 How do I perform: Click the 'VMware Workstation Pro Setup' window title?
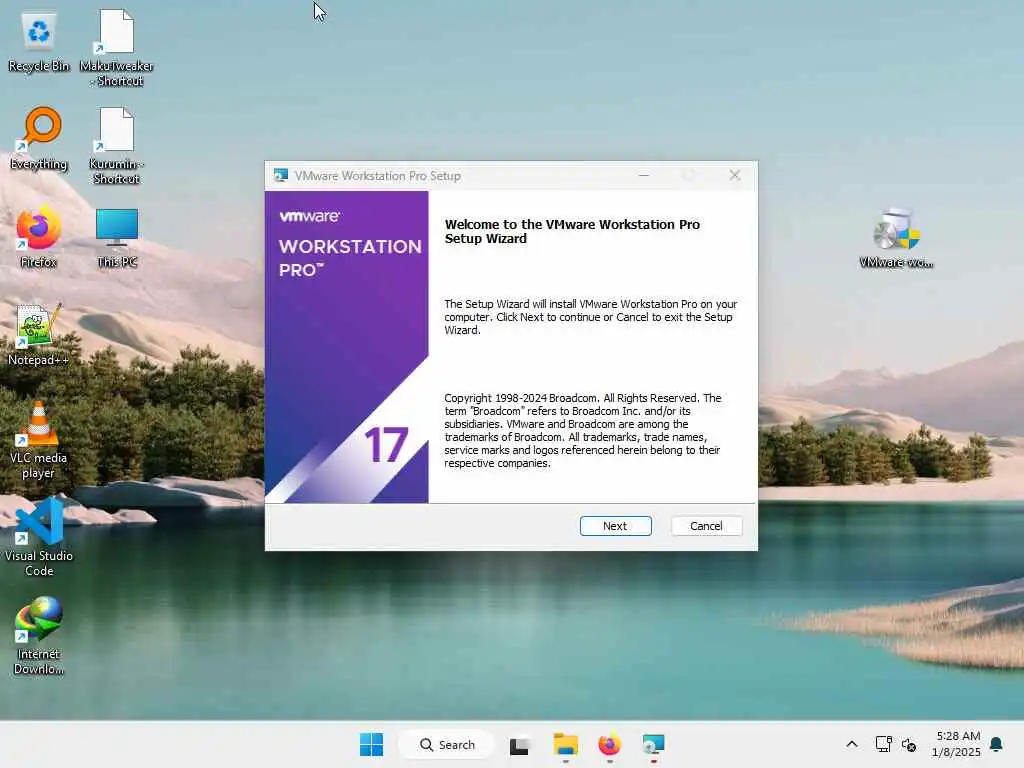[x=377, y=176]
